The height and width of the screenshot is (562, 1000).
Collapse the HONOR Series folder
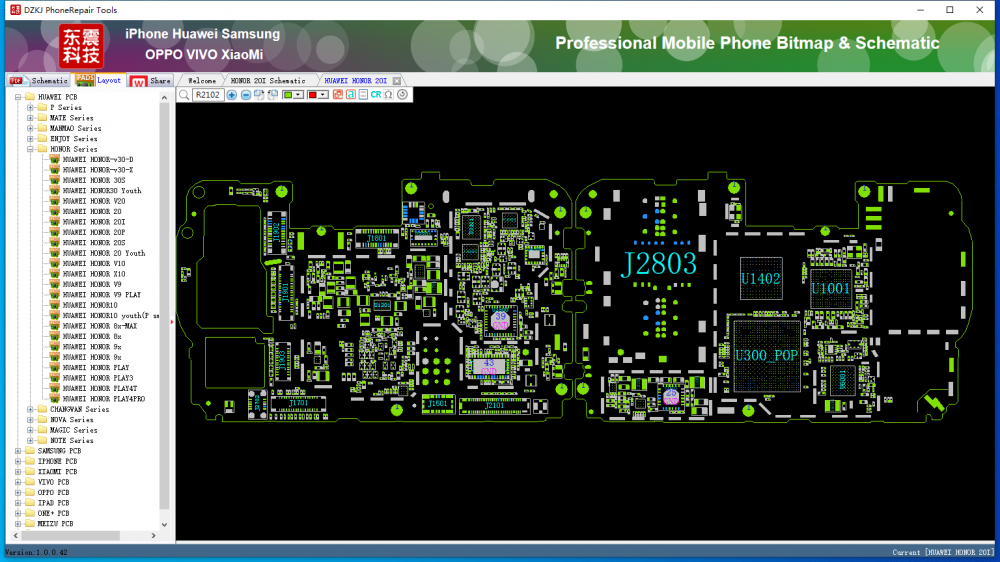pyautogui.click(x=31, y=149)
